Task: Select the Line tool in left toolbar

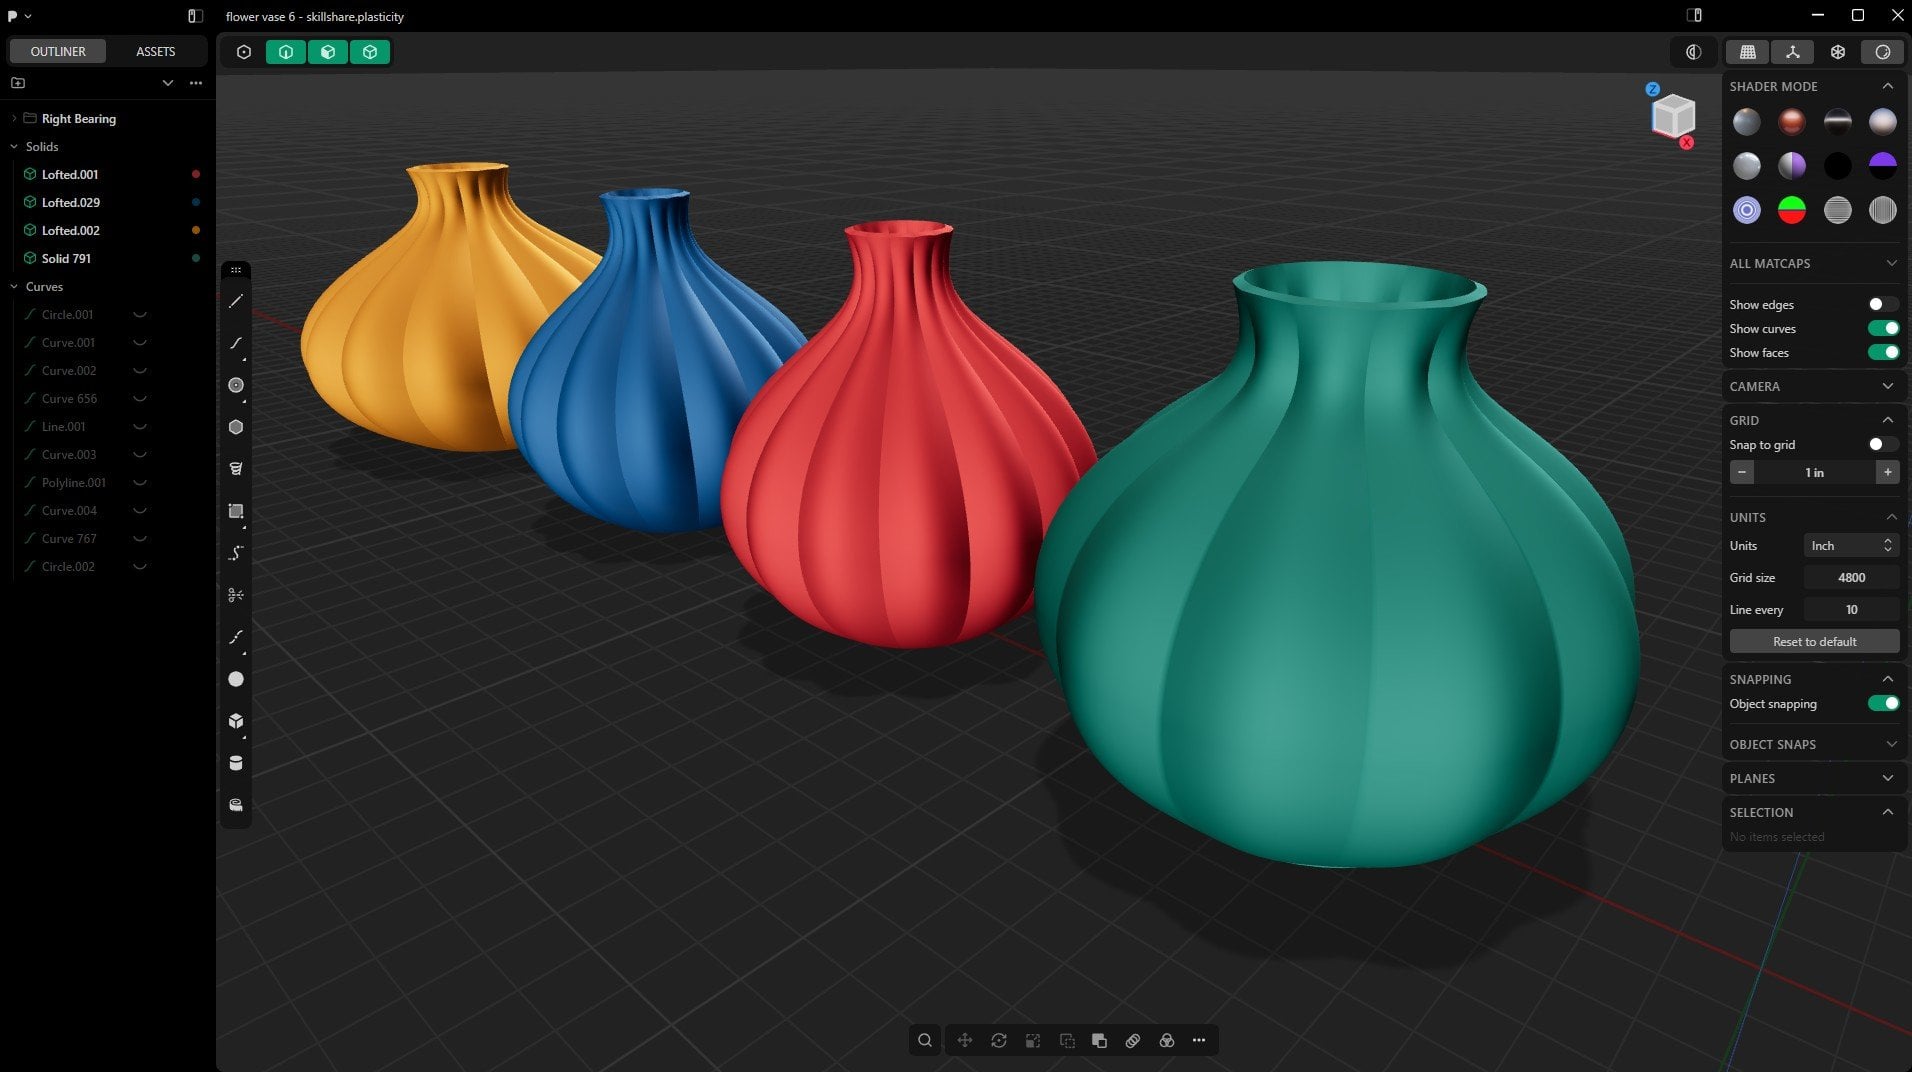Action: [236, 301]
